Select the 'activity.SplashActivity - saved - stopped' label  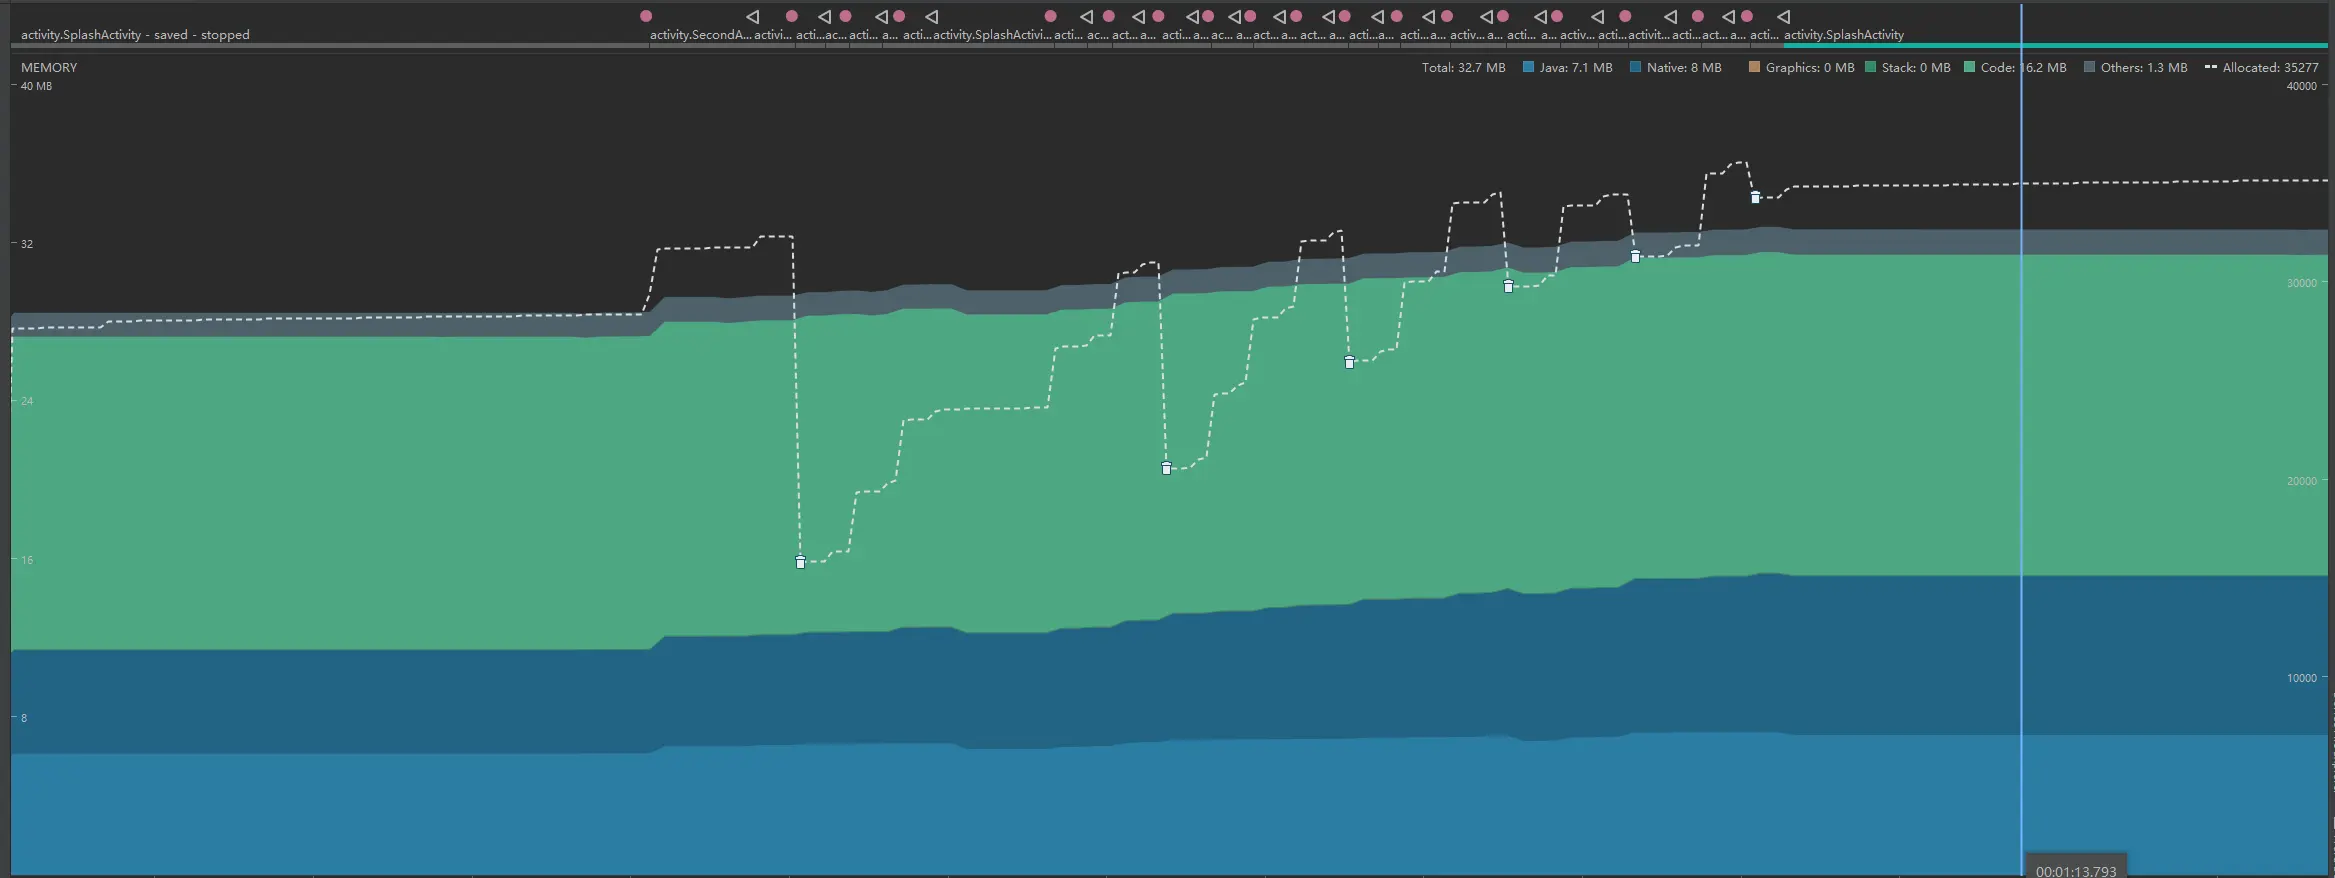pos(135,34)
